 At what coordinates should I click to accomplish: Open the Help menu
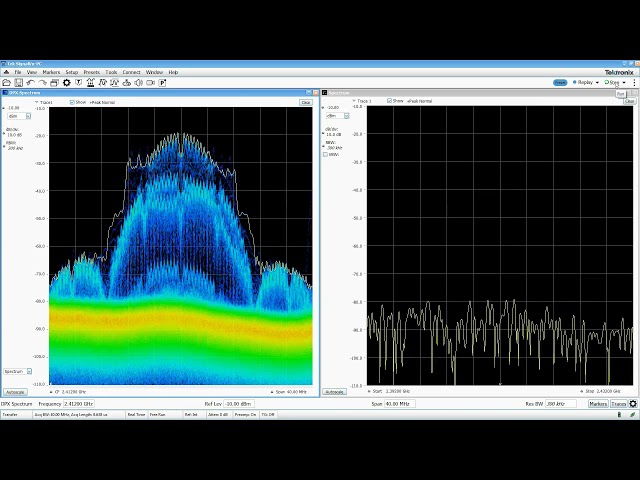[173, 72]
